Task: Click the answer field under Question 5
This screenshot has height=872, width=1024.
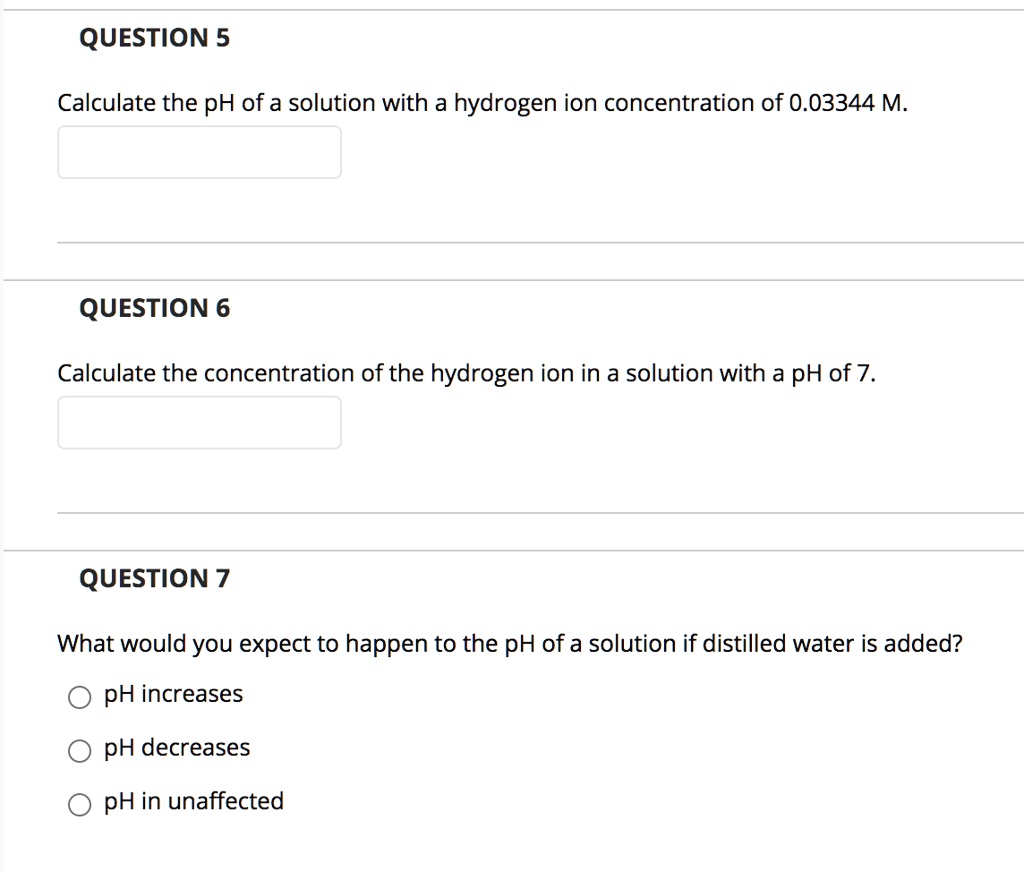Action: click(199, 152)
